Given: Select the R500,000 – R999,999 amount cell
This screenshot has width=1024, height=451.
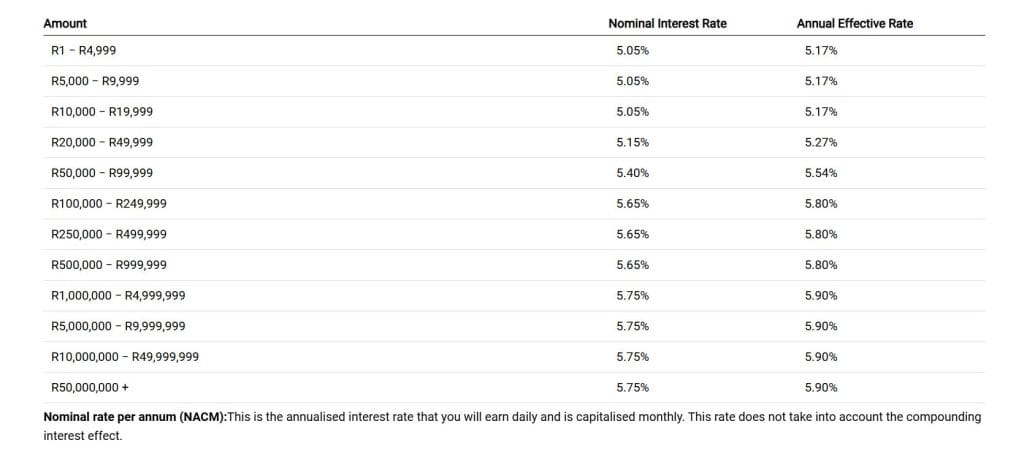Looking at the screenshot, I should click(108, 265).
